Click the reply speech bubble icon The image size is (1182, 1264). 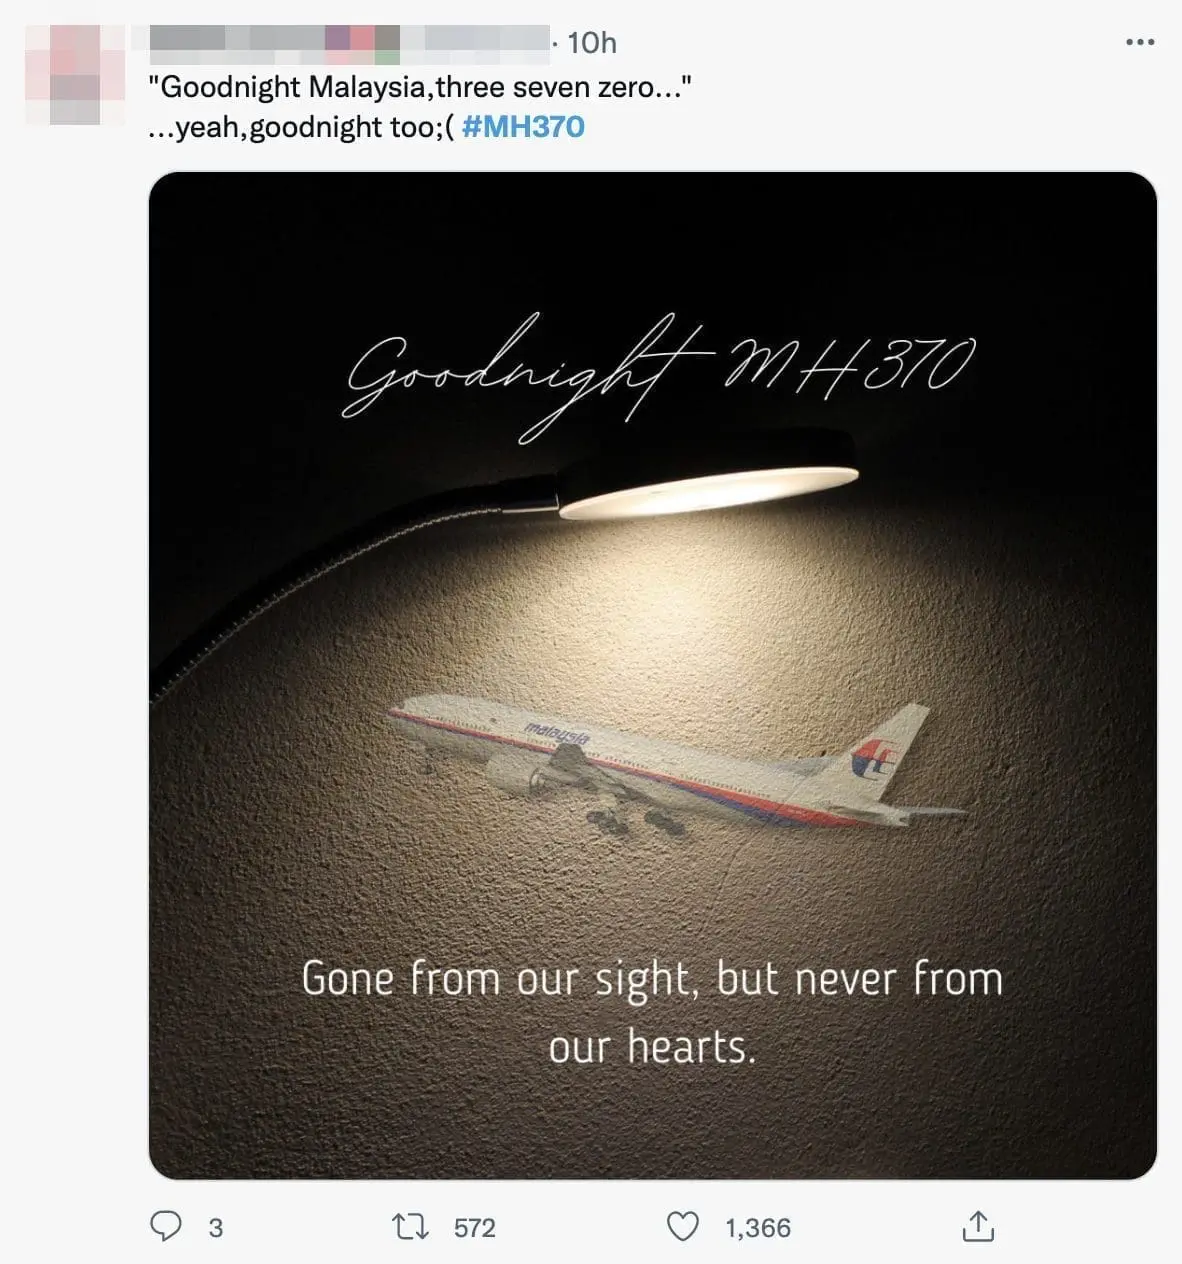[x=166, y=1227]
